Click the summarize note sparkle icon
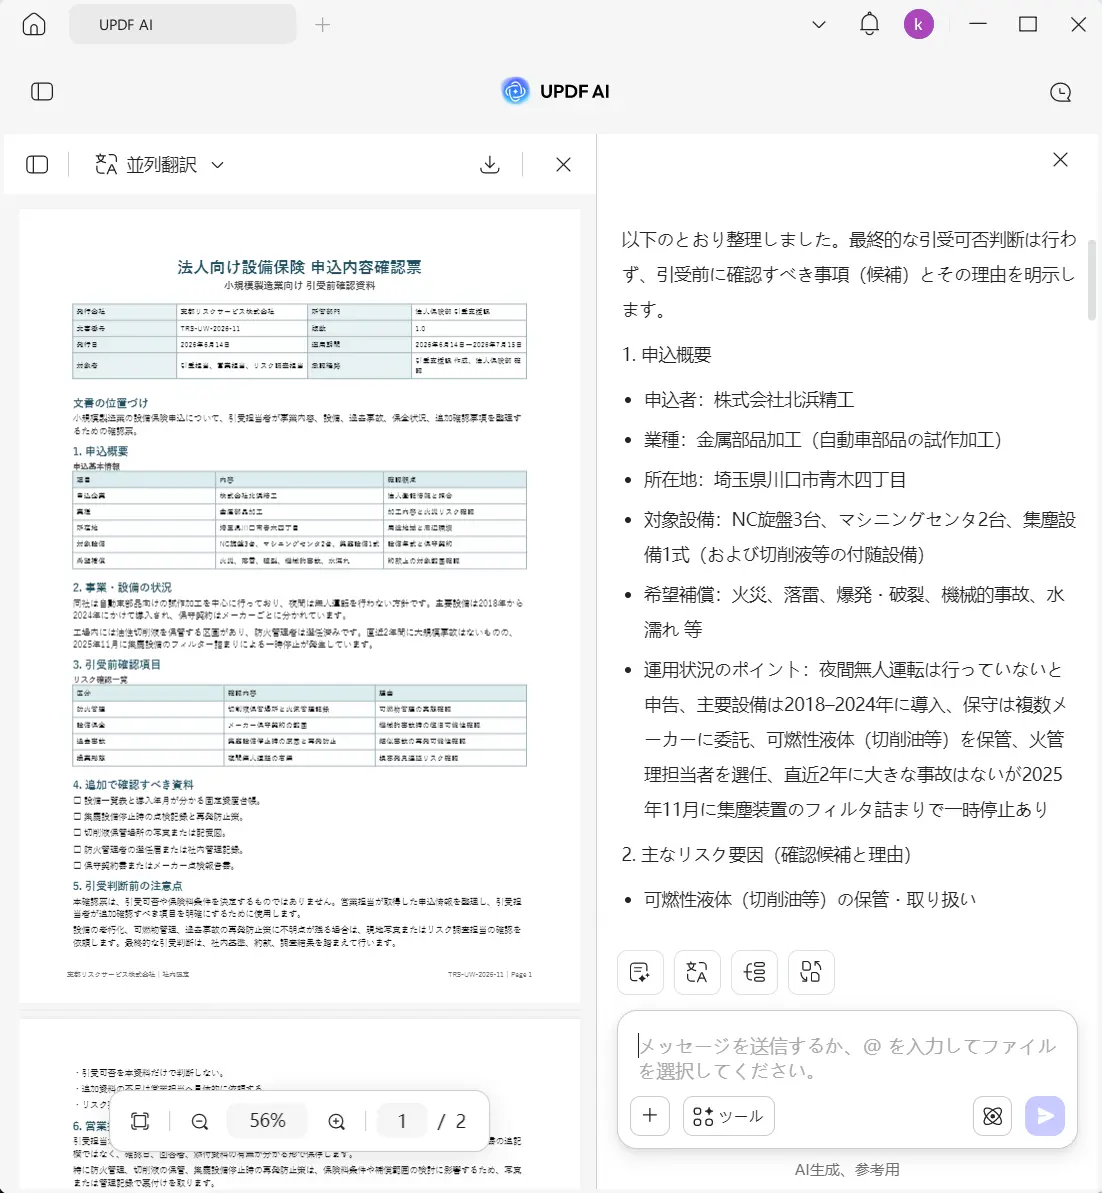 click(640, 972)
